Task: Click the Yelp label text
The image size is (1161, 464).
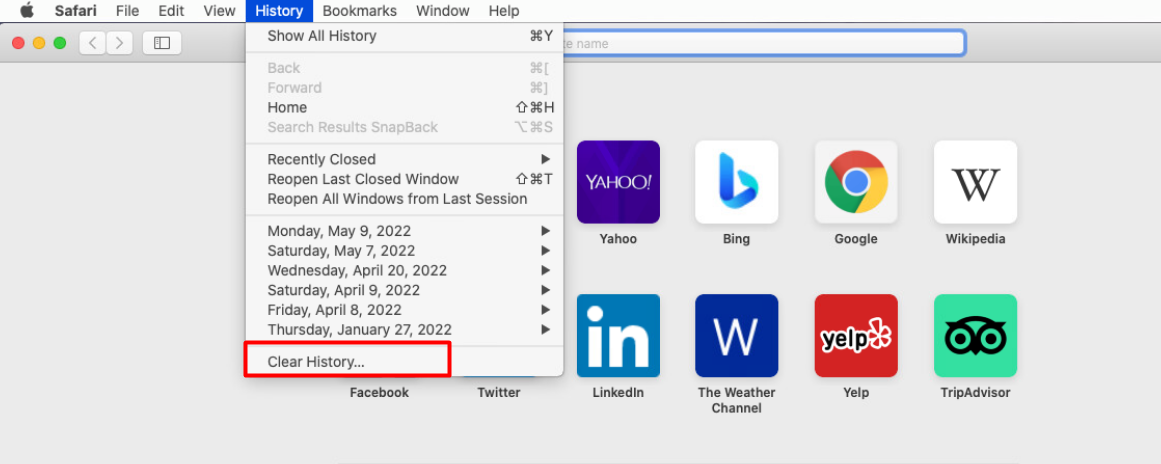Action: 856,392
